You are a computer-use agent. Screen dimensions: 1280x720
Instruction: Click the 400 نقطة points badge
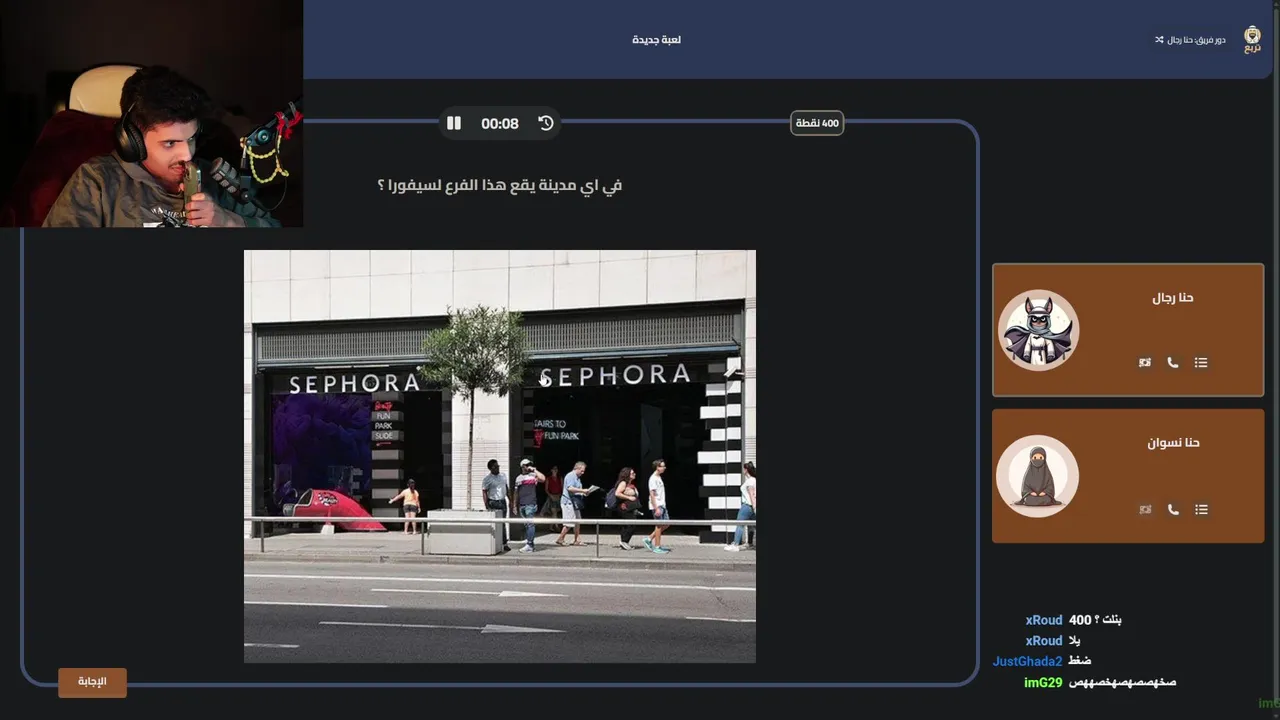[x=817, y=123]
